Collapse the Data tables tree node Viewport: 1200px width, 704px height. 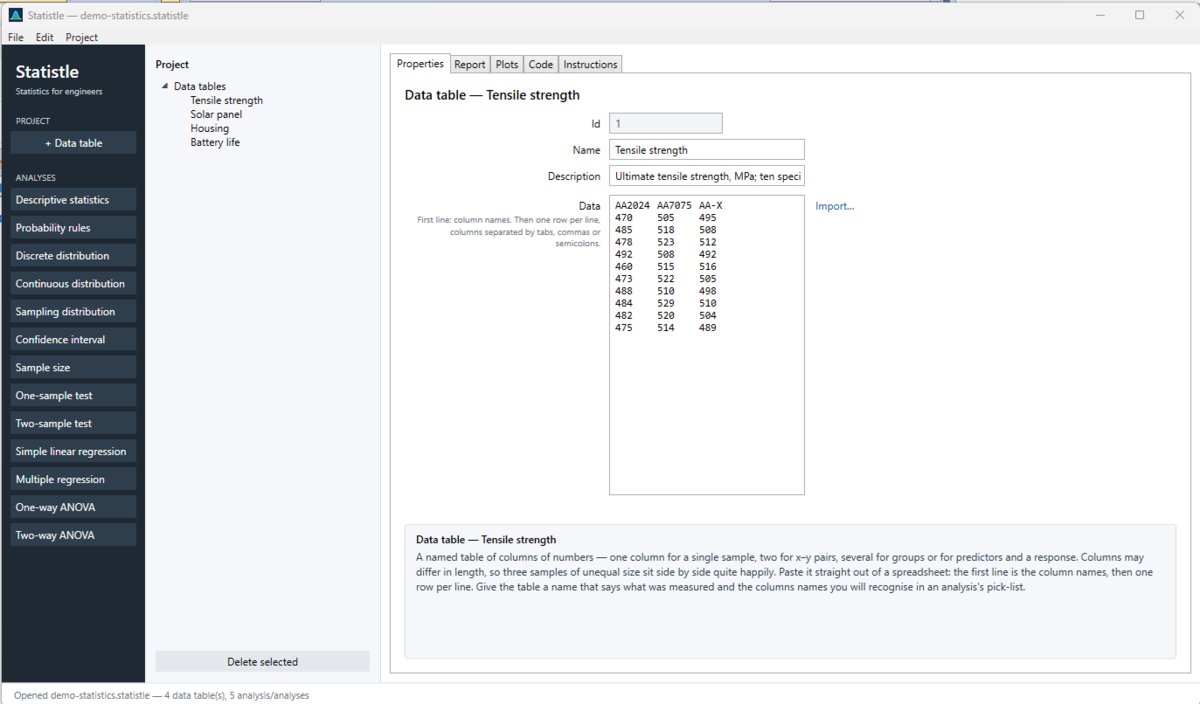[x=165, y=87]
